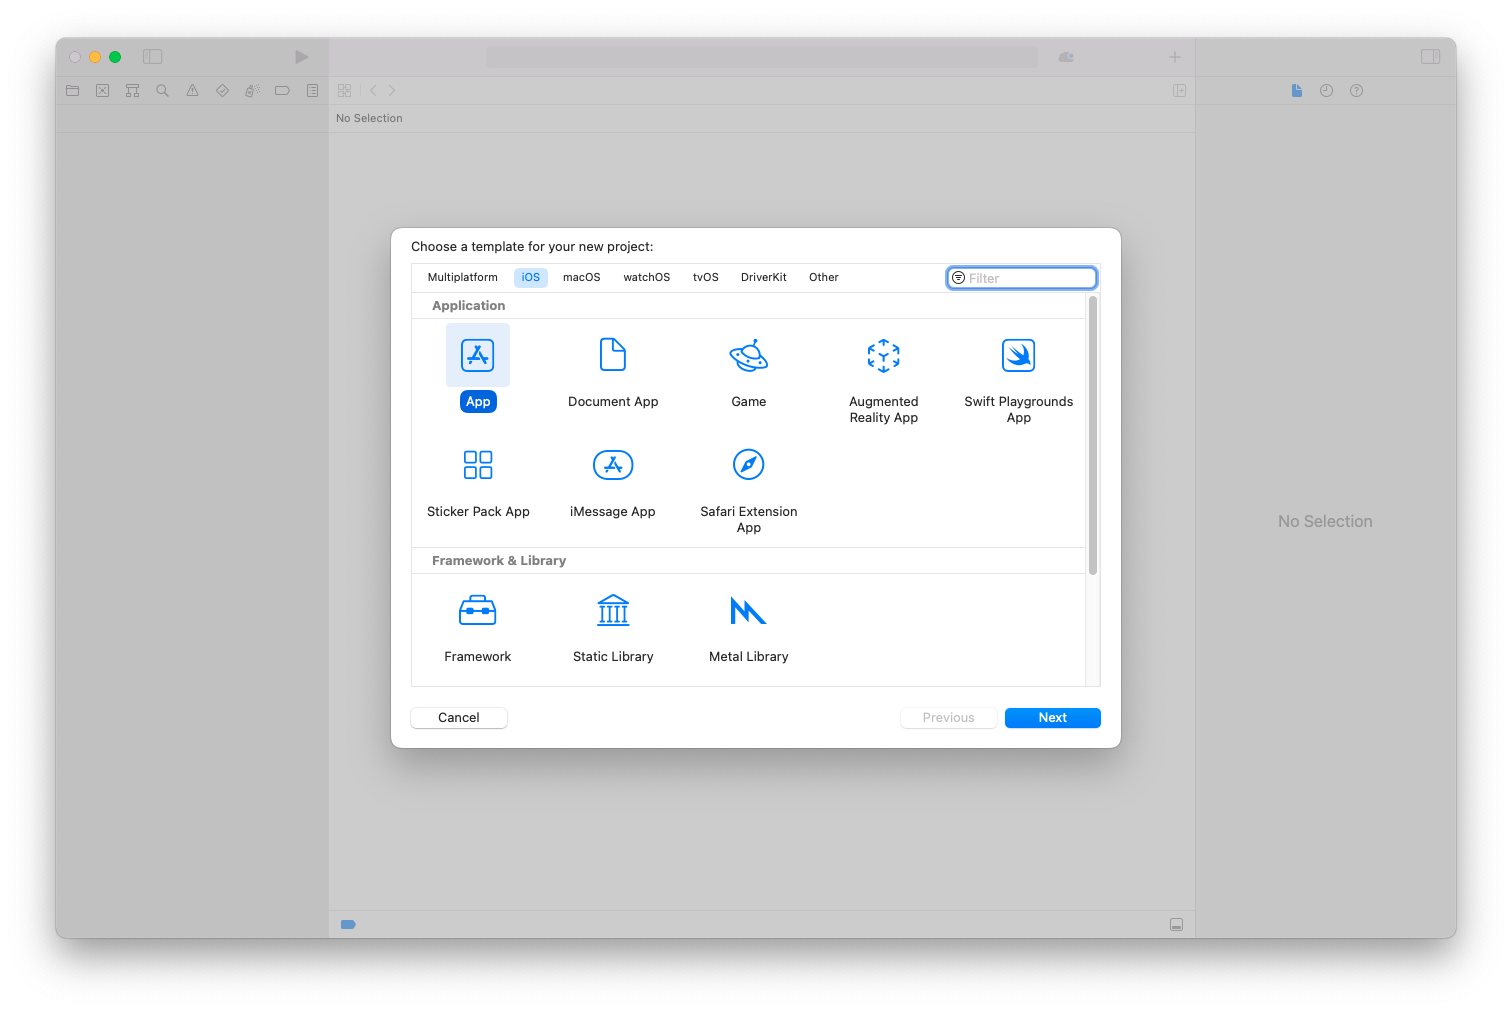This screenshot has width=1512, height=1012.
Task: Show the debug navigator
Action: pos(252,90)
